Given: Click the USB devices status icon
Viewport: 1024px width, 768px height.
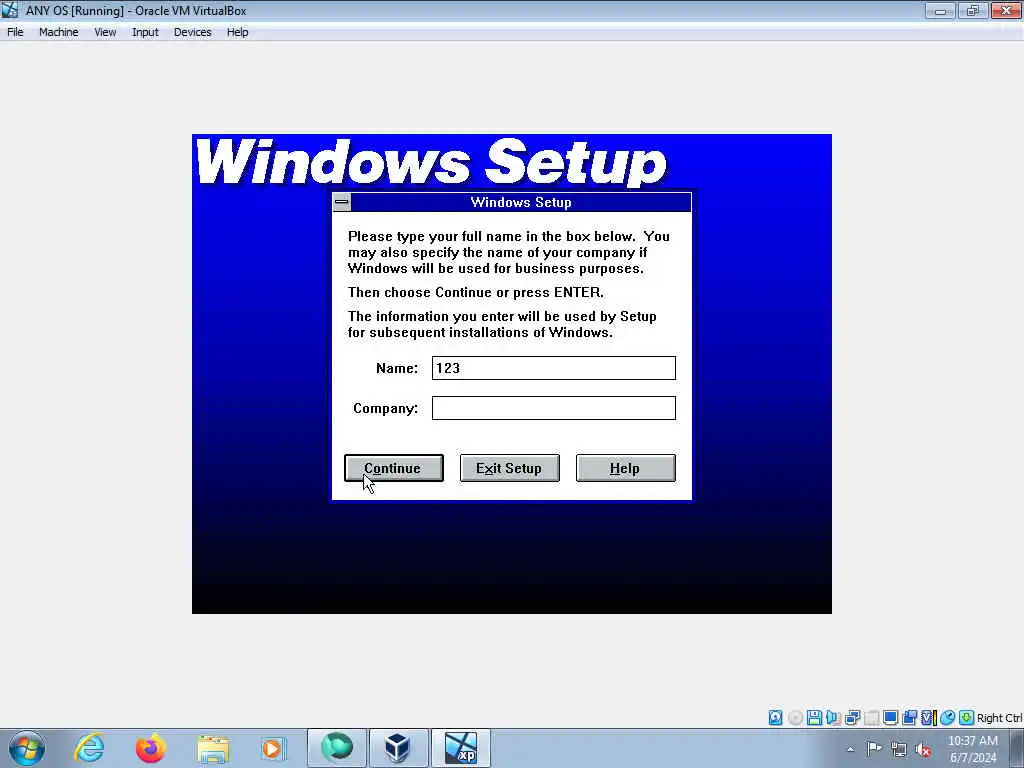Looking at the screenshot, I should [x=871, y=718].
